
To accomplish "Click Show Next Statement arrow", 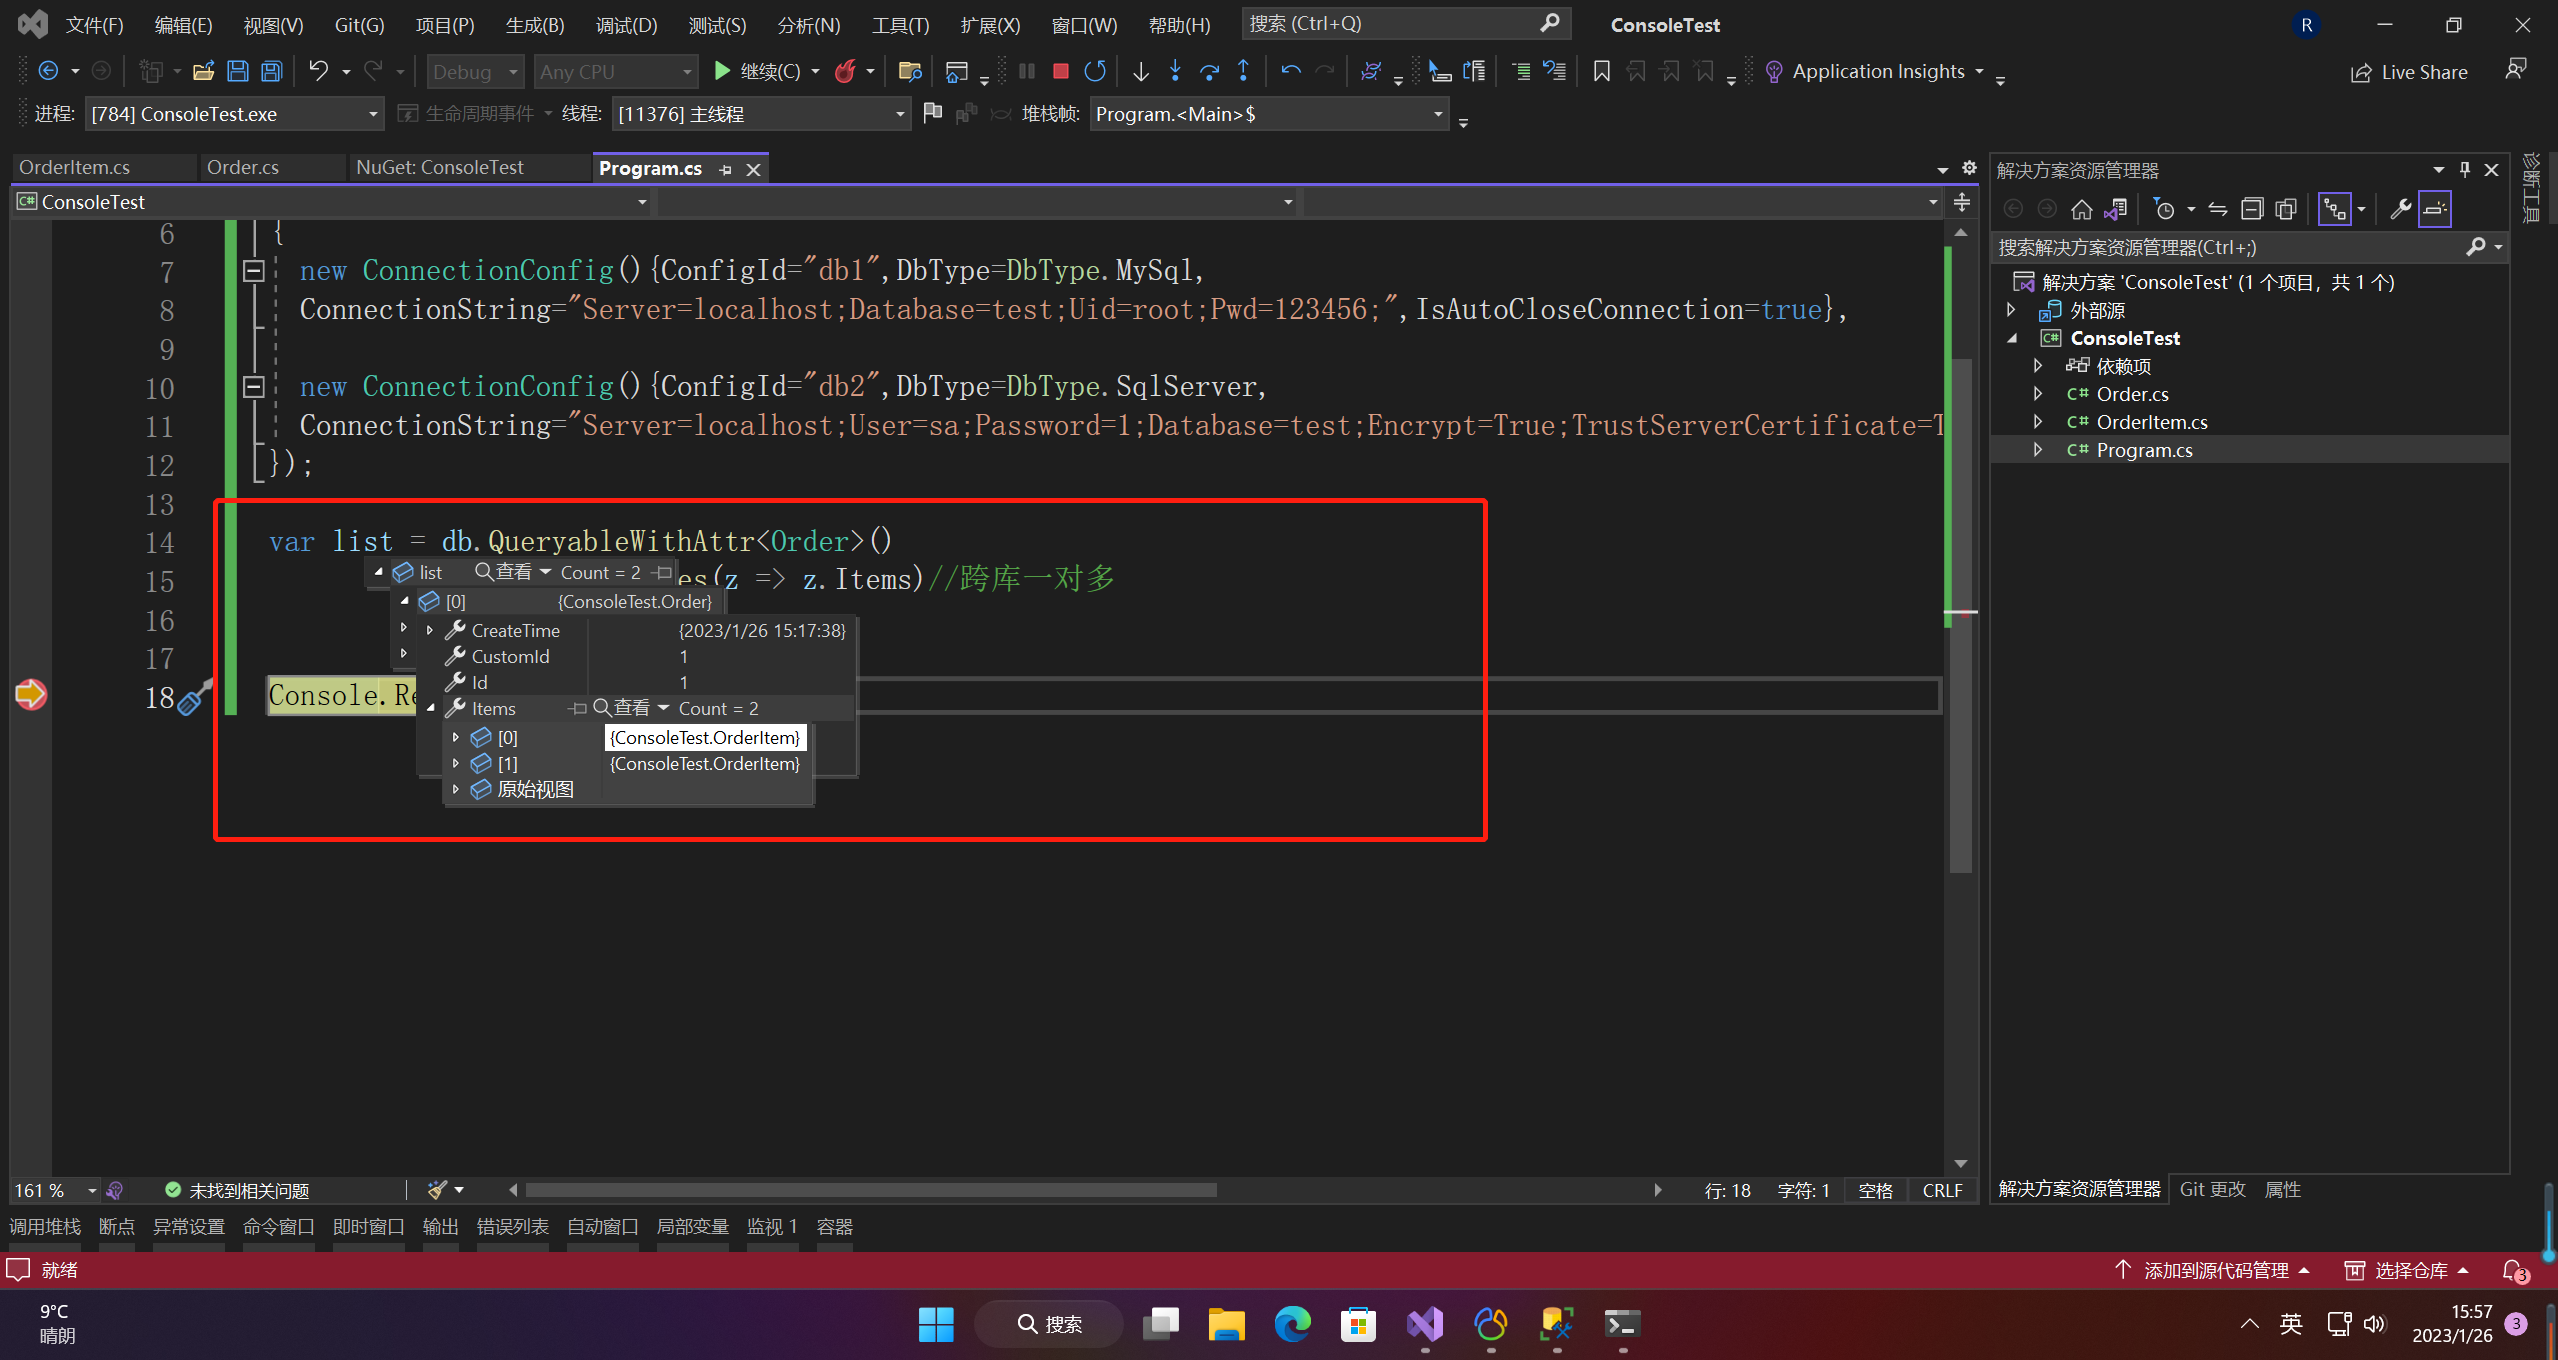I will (1141, 71).
